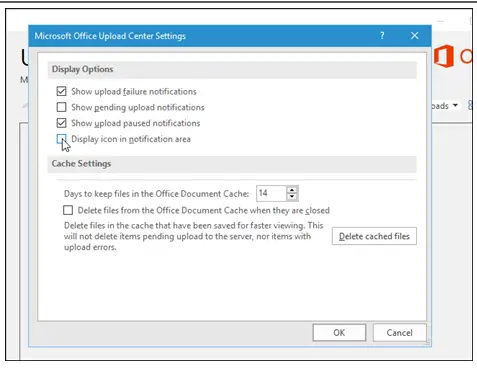The height and width of the screenshot is (368, 477).
Task: Click the dialog resize grip corner
Action: 428,342
